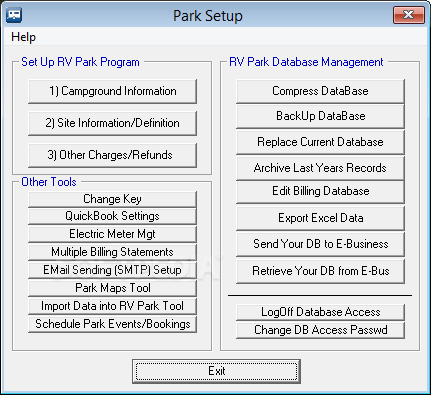Viewport: 431px width, 395px height.
Task: Click Change DB Access Passwd
Action: pyautogui.click(x=320, y=330)
